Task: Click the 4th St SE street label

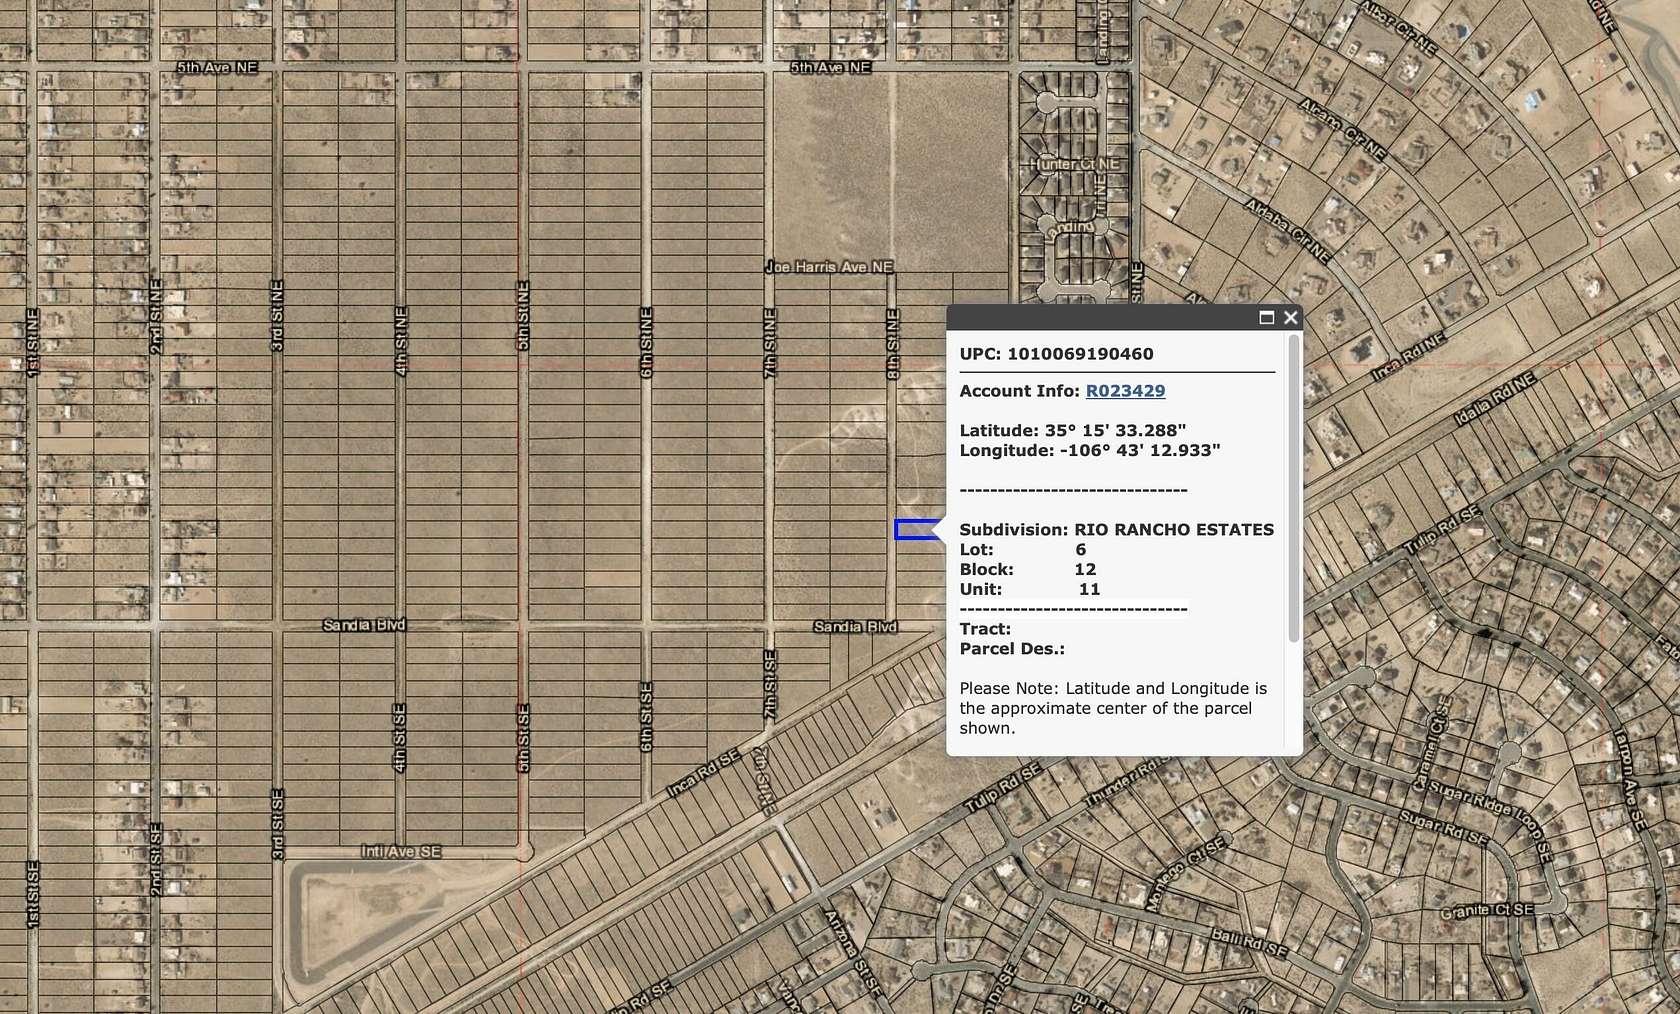Action: (x=399, y=738)
